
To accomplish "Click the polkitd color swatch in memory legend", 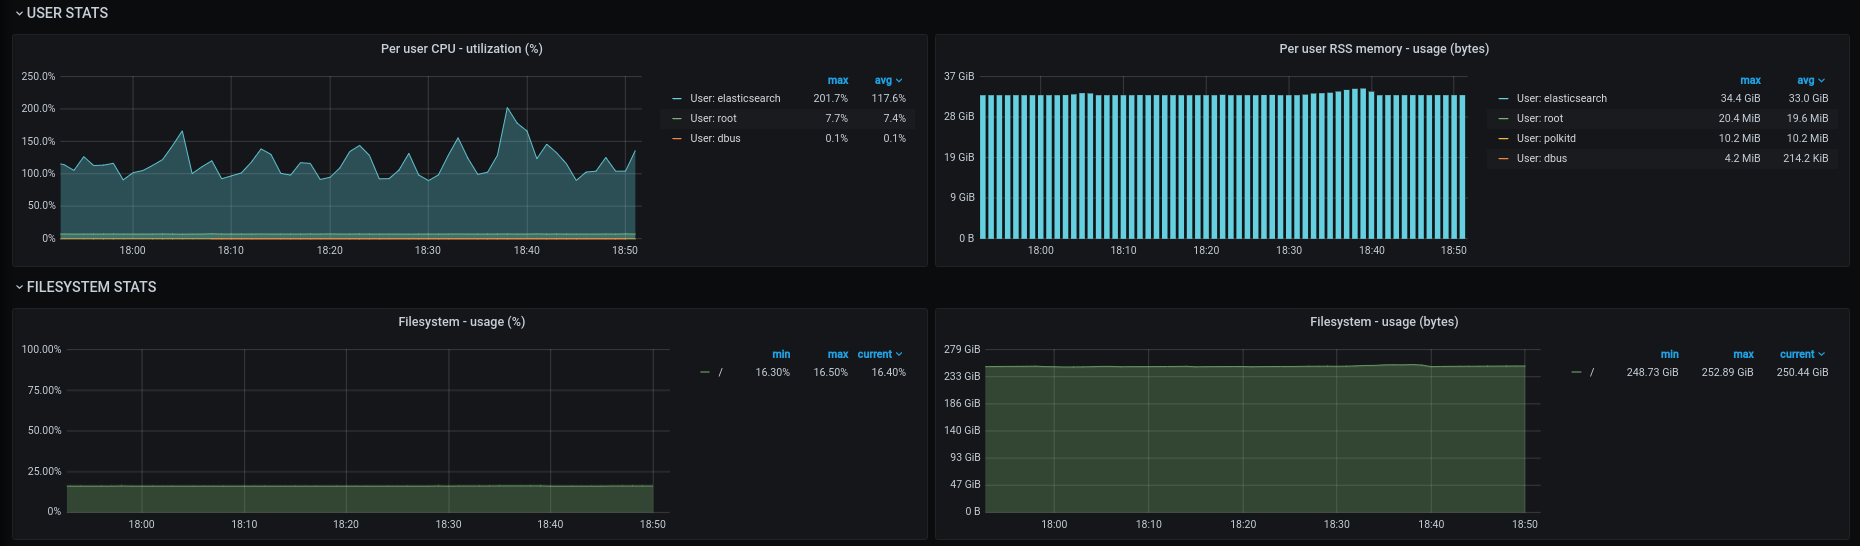I will tap(1503, 139).
